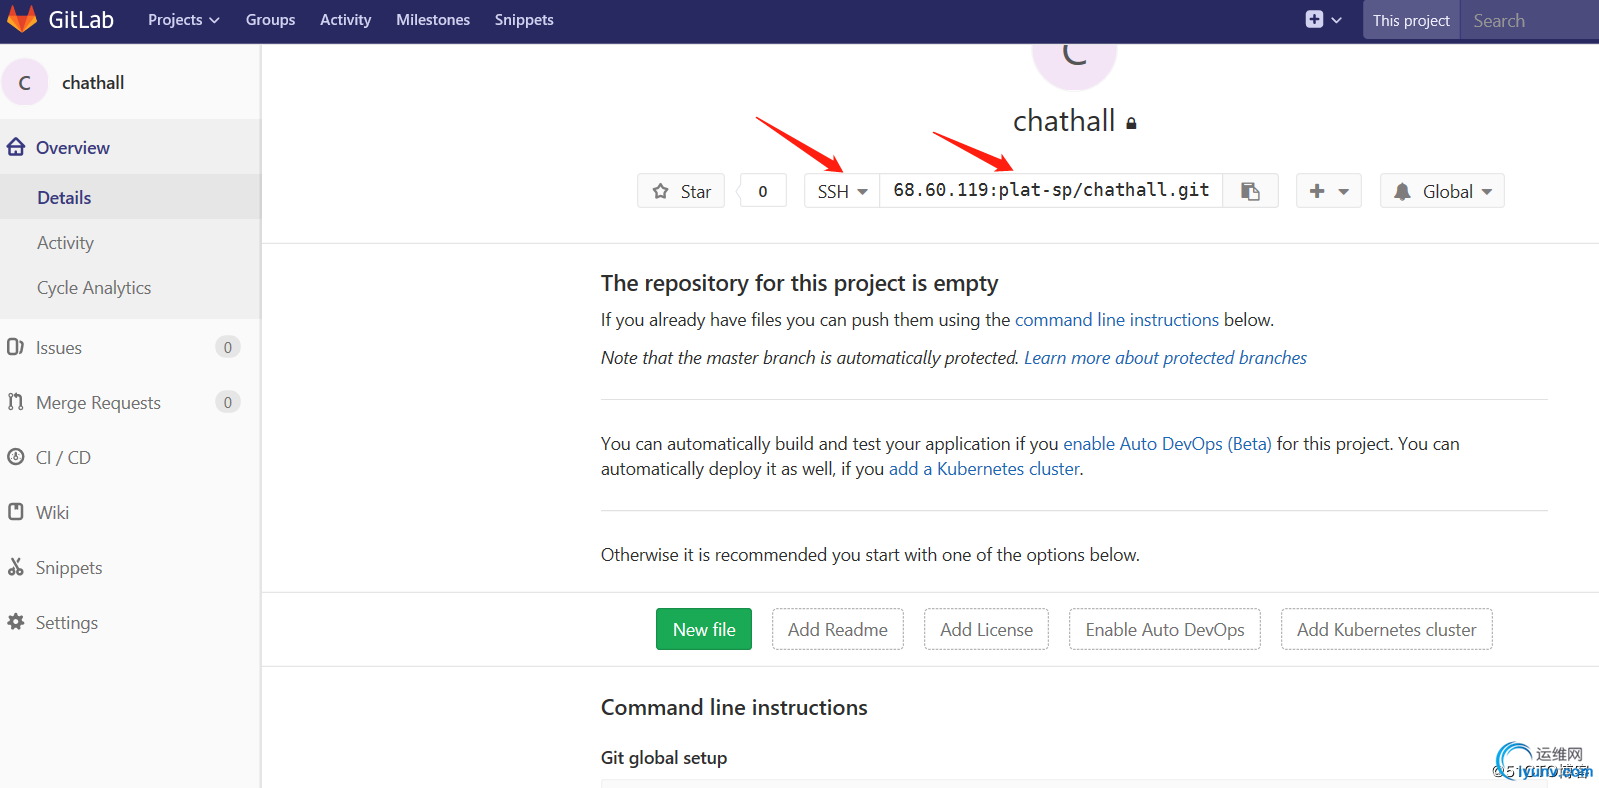Open the Milestones menu
The width and height of the screenshot is (1599, 788).
(433, 20)
